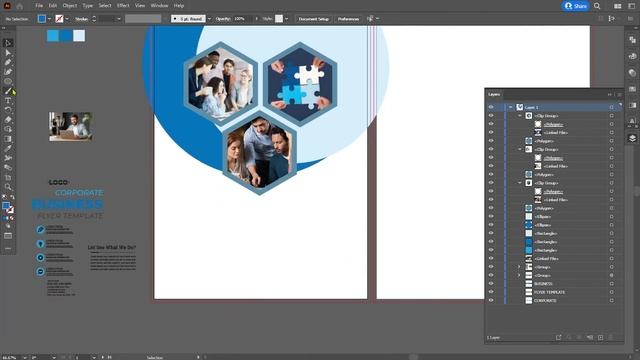The height and width of the screenshot is (360, 640).
Task: Hide the CORPORATE text layer
Action: pyautogui.click(x=491, y=300)
